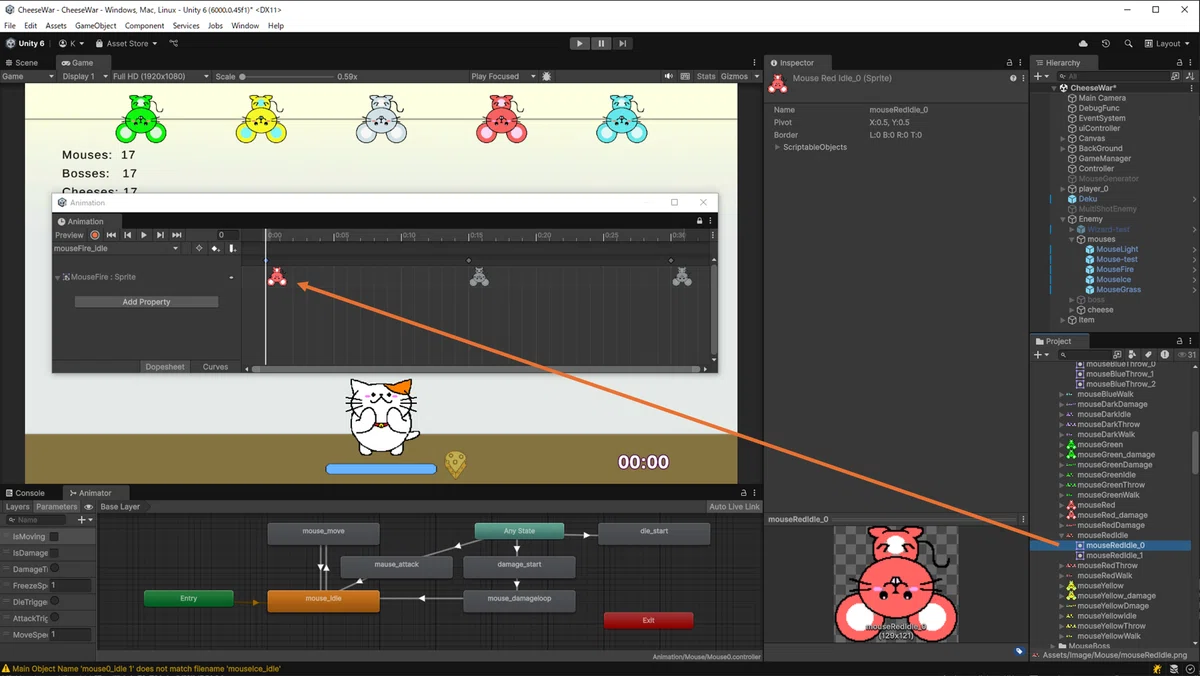This screenshot has height=676, width=1200.
Task: Click the Add Keyframe icon in the Animation window
Action: tap(215, 248)
